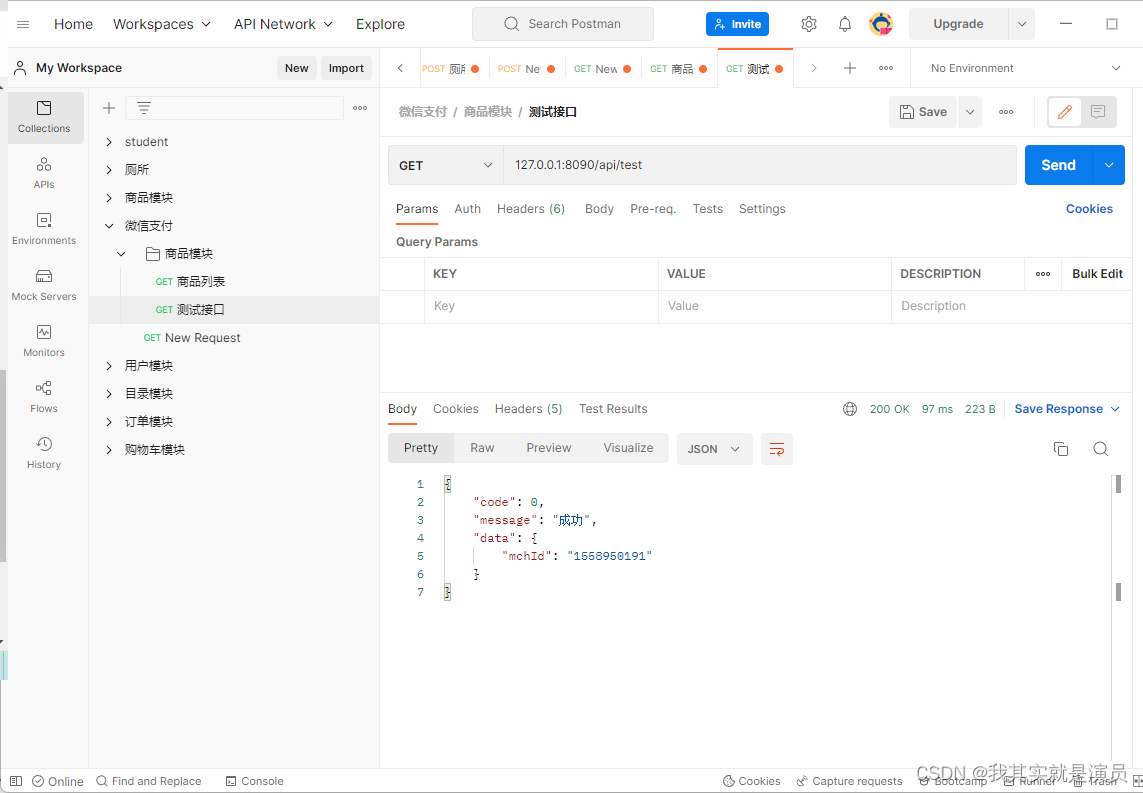Open the tab bar three-dot options
The width and height of the screenshot is (1143, 793).
[886, 68]
